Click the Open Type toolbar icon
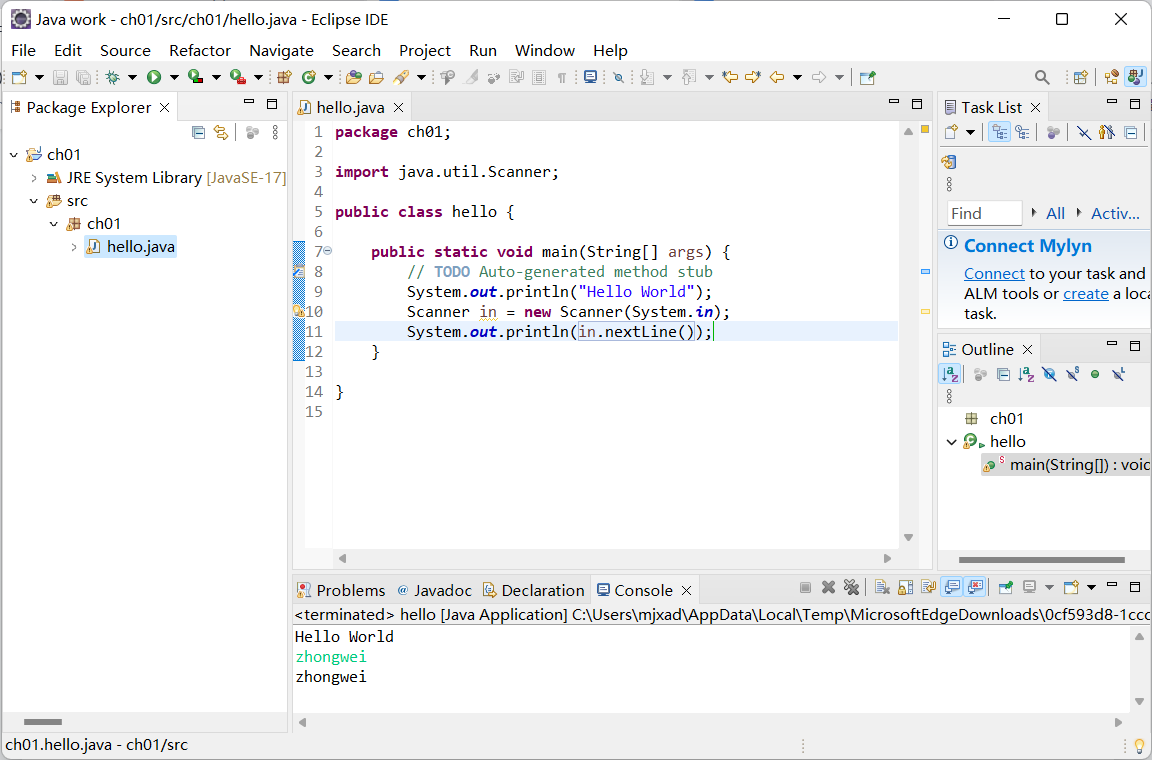 click(x=354, y=77)
